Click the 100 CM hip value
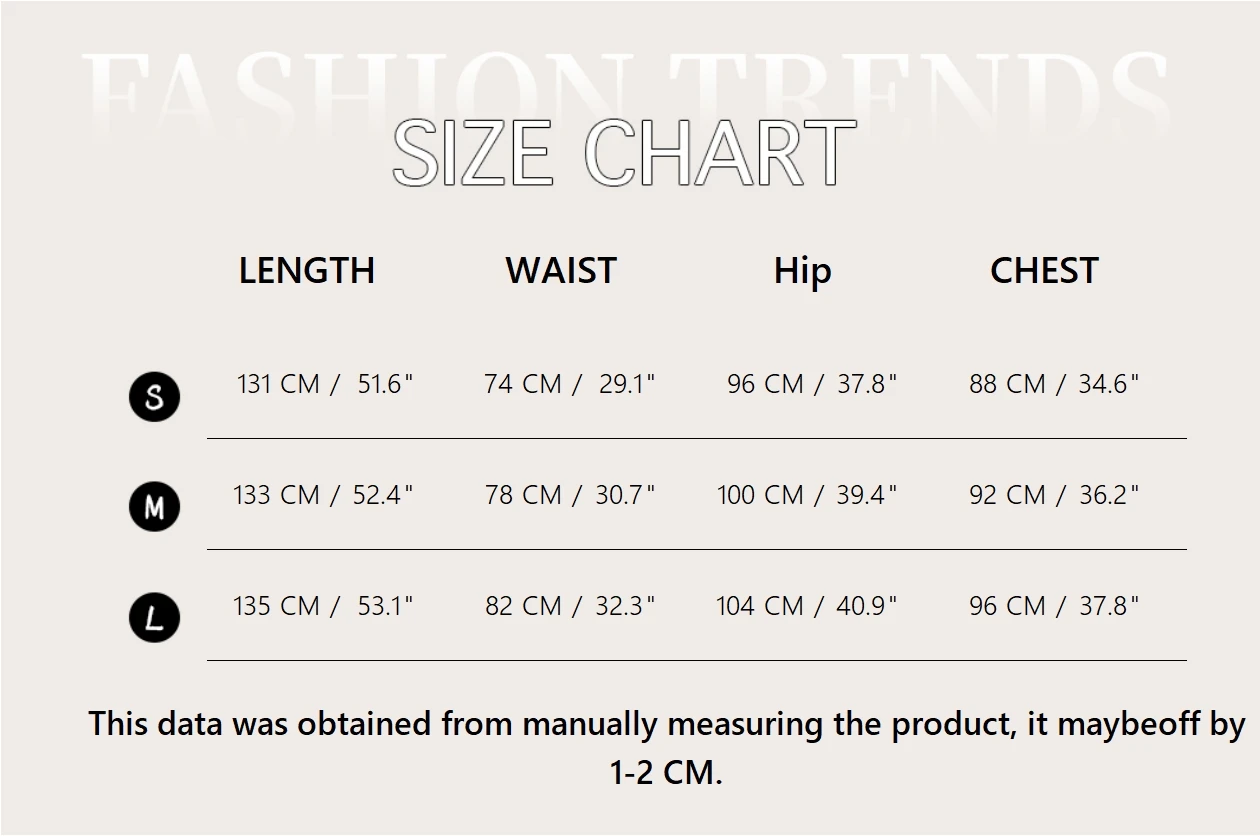This screenshot has height=836, width=1260. tap(807, 495)
